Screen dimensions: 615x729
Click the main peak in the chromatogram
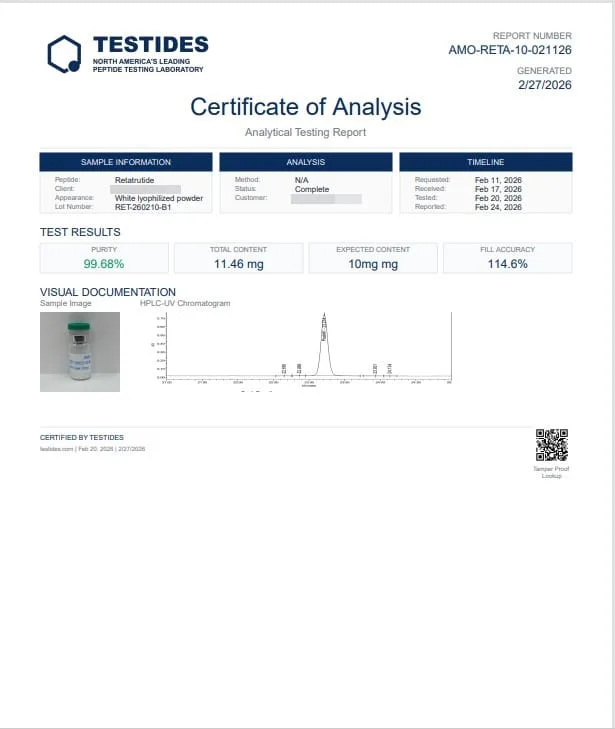(x=324, y=344)
